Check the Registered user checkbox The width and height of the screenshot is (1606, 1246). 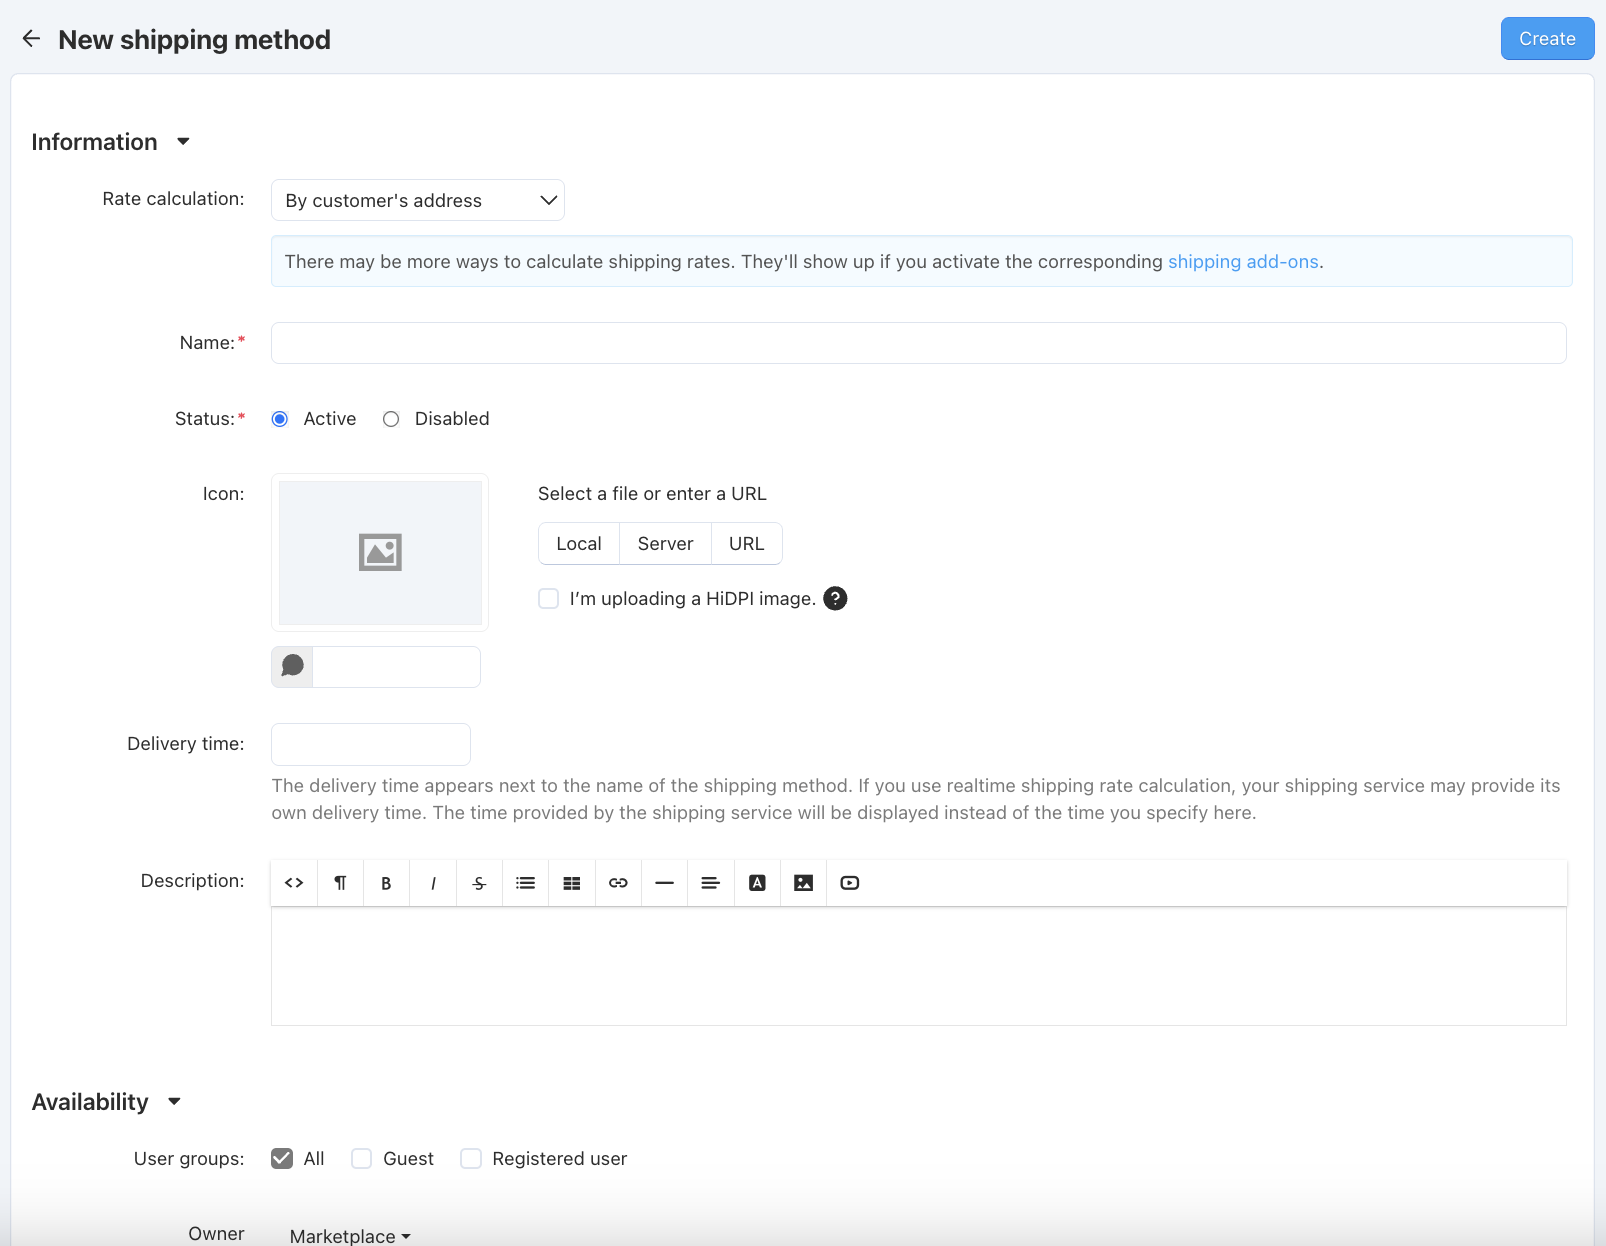point(470,1158)
